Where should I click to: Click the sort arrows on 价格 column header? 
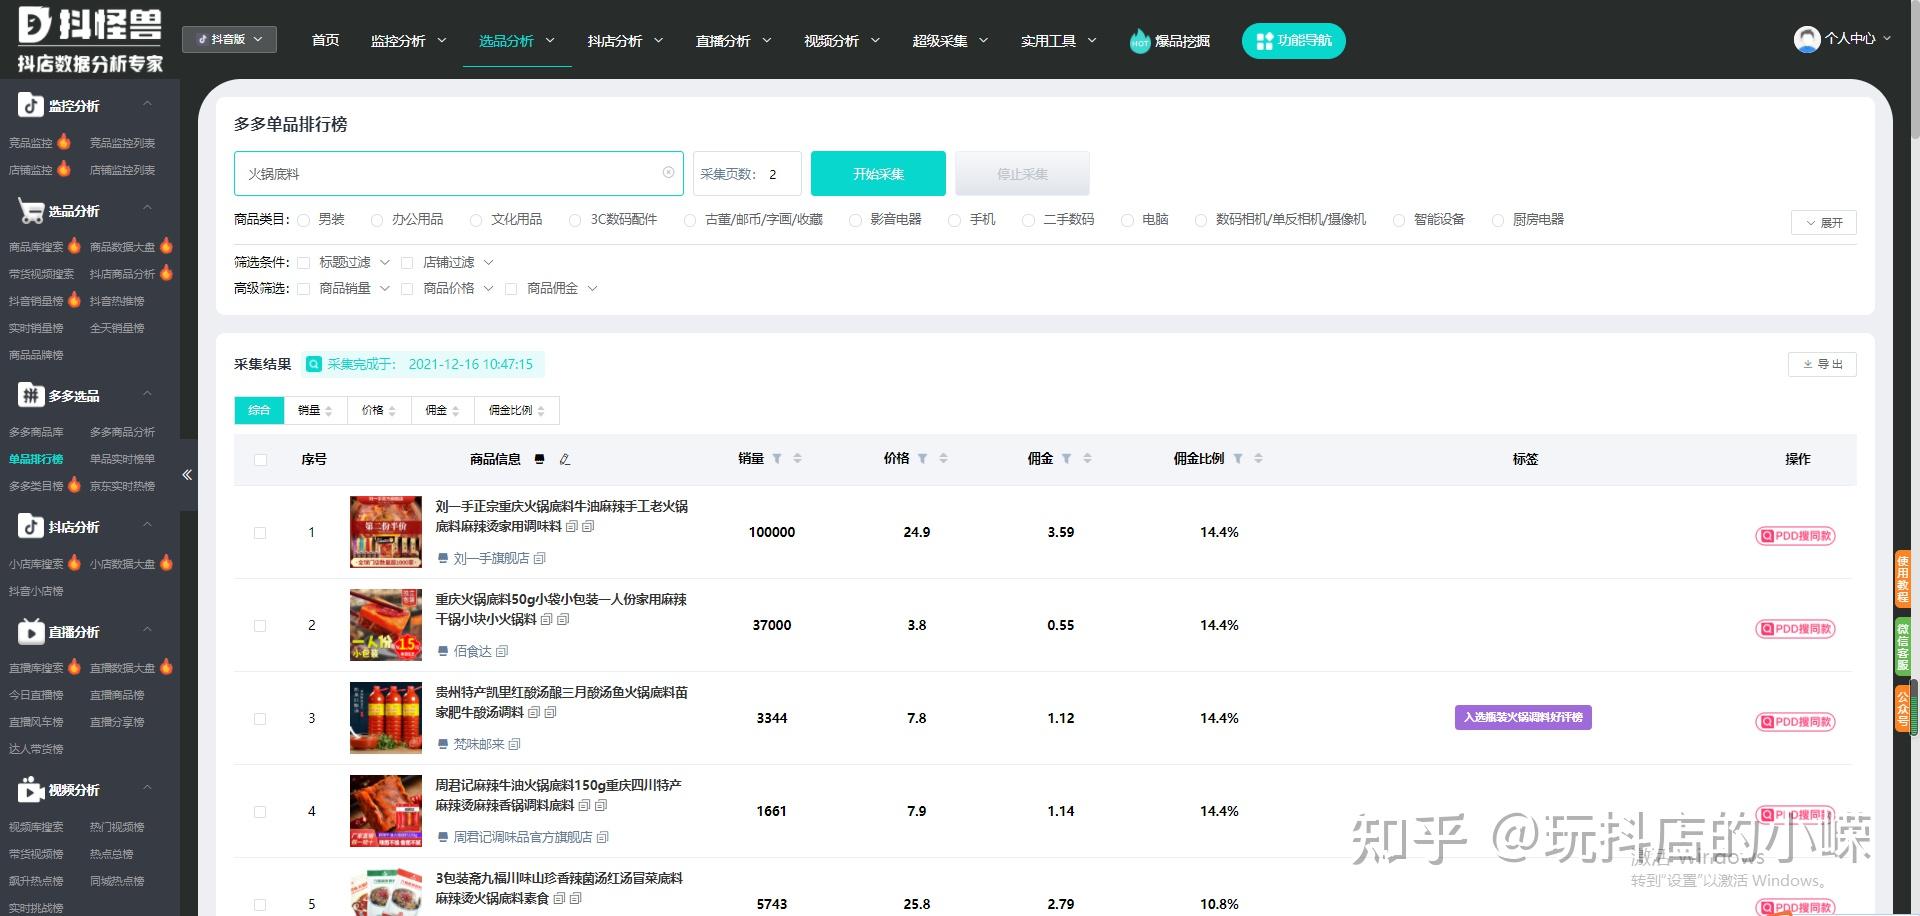tap(943, 459)
